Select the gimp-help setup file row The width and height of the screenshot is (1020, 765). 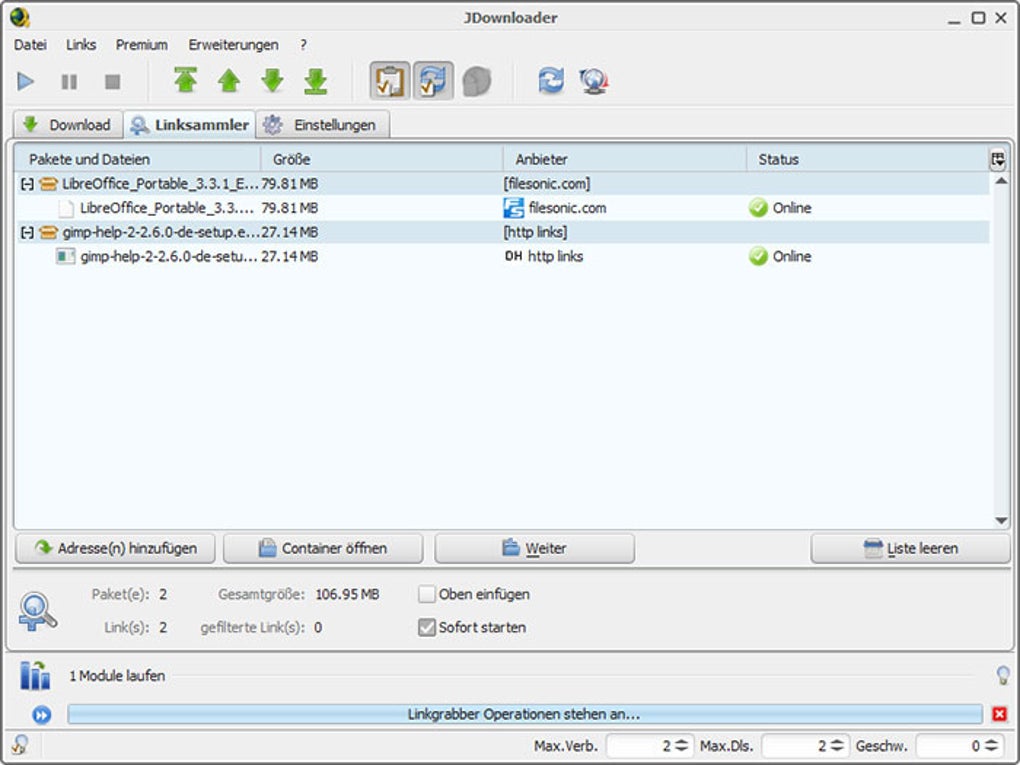pyautogui.click(x=502, y=256)
